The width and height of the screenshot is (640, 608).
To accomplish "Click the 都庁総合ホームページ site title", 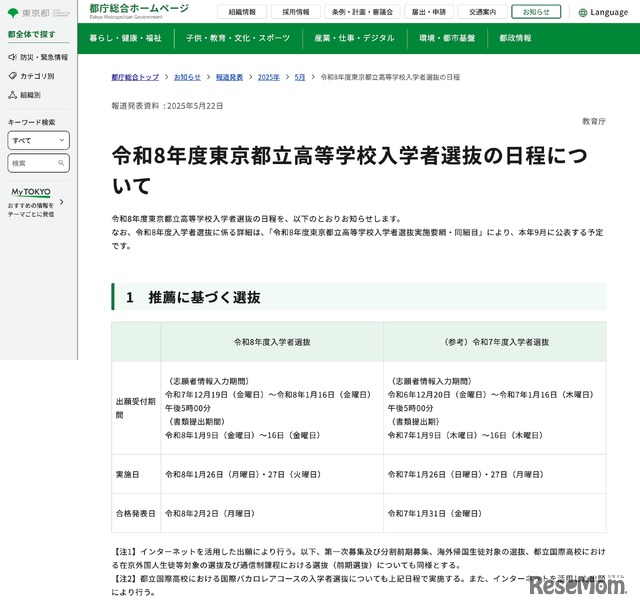I will pos(139,11).
